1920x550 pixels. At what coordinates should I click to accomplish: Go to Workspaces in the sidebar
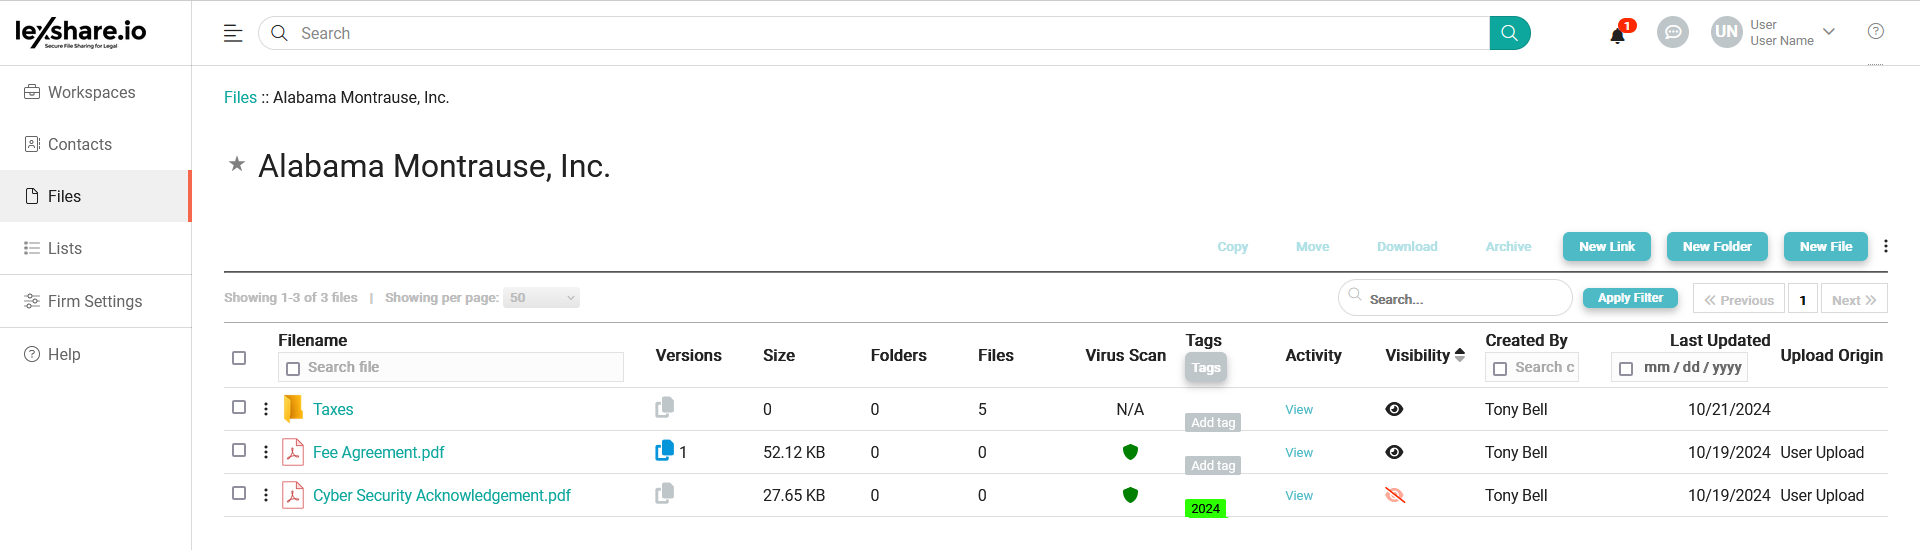91,92
